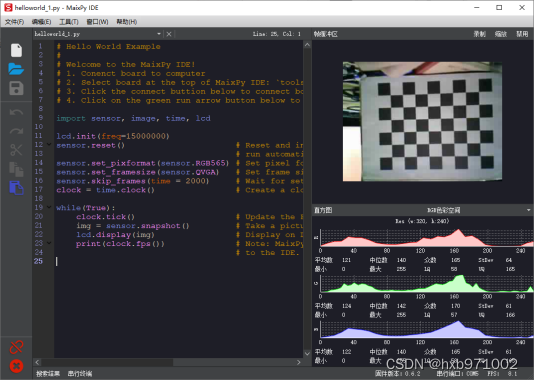The image size is (534, 380).
Task: Click the red stop/run button at the bottom left
Action: (x=16, y=366)
